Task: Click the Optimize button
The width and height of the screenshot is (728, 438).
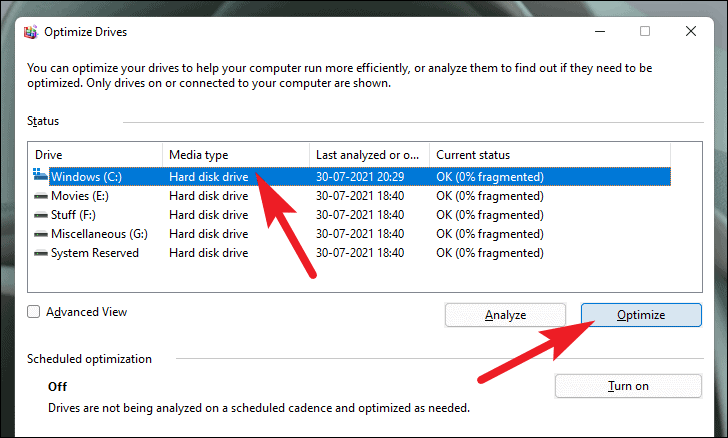Action: click(x=641, y=315)
